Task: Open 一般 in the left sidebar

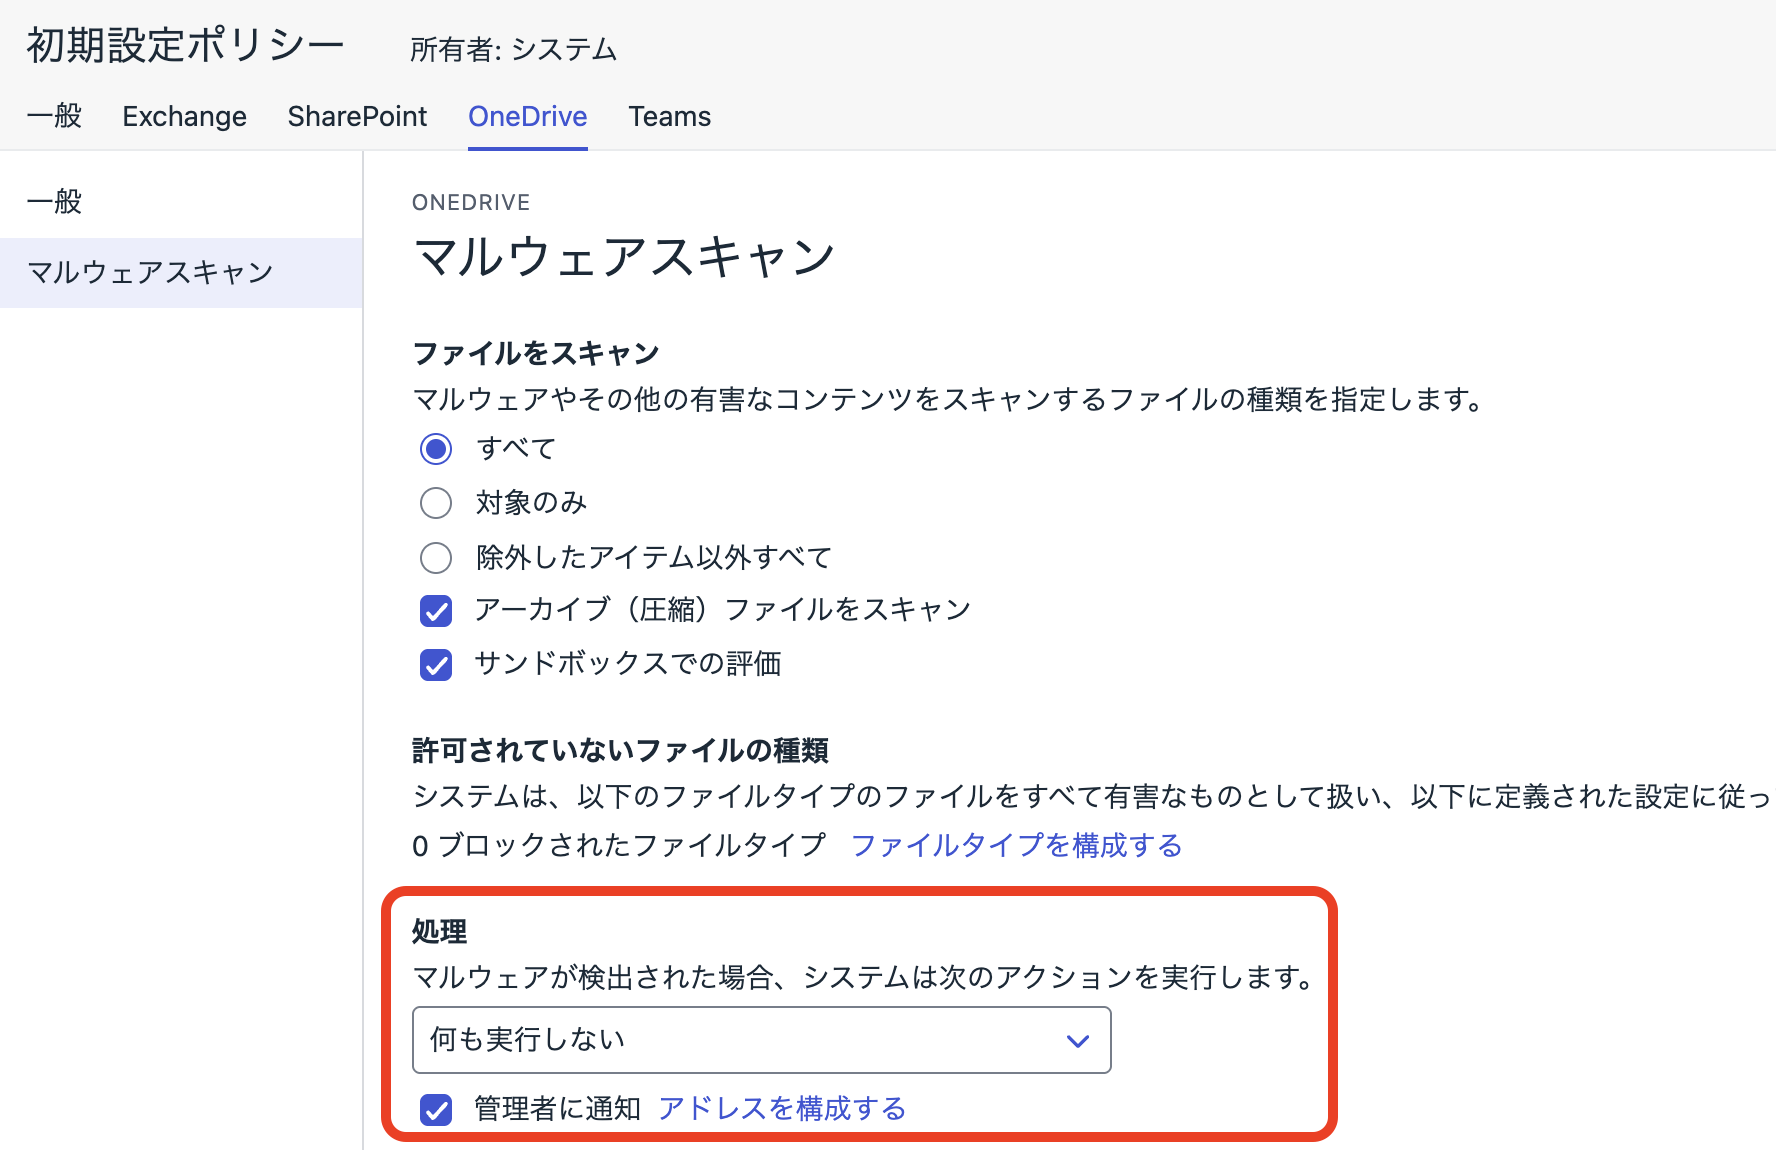Action: point(55,201)
